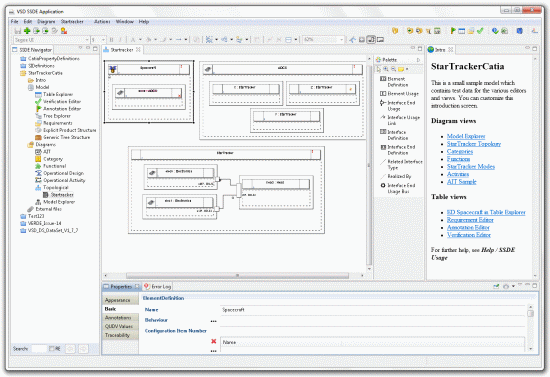Select the Properties tab
550x377 pixels.
click(x=121, y=287)
